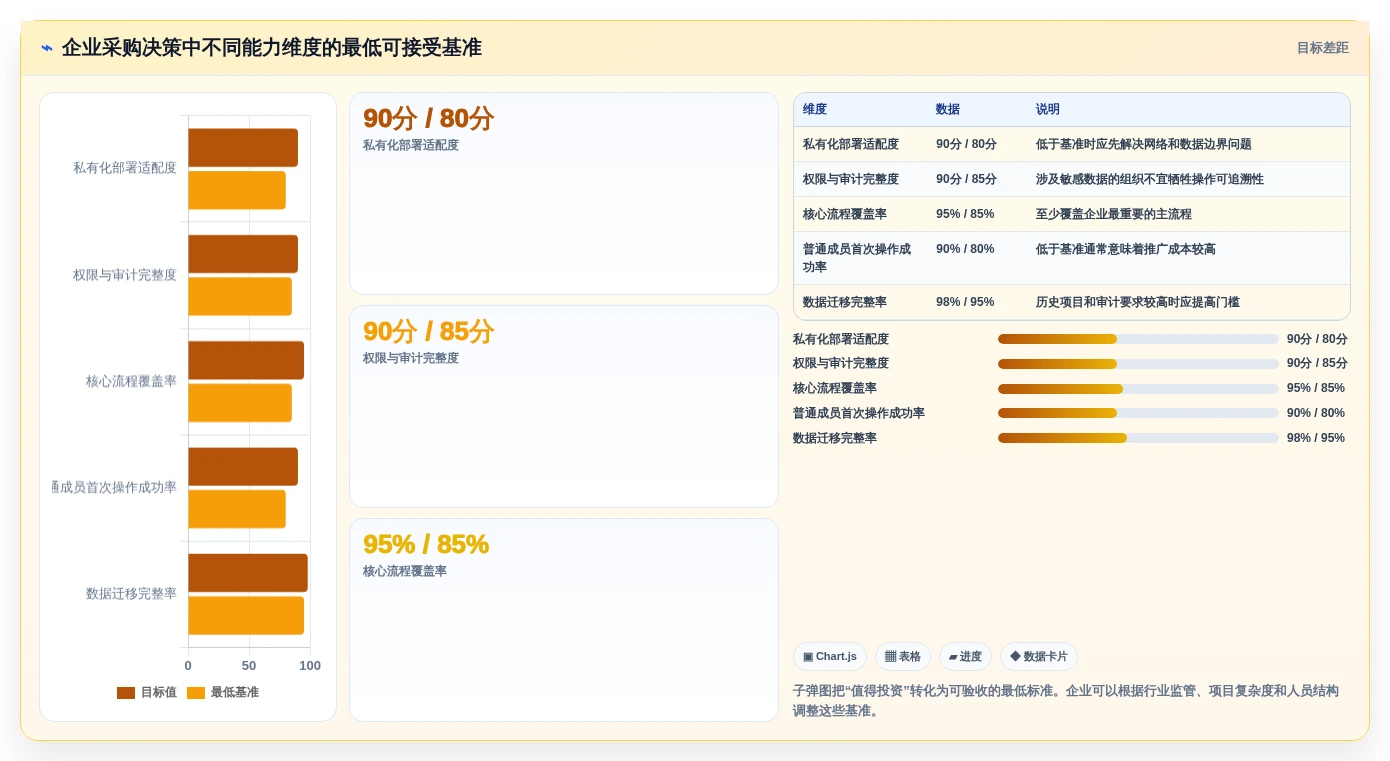Click the 目标差距 label in the header
The height and width of the screenshot is (761, 1390).
coord(1322,48)
